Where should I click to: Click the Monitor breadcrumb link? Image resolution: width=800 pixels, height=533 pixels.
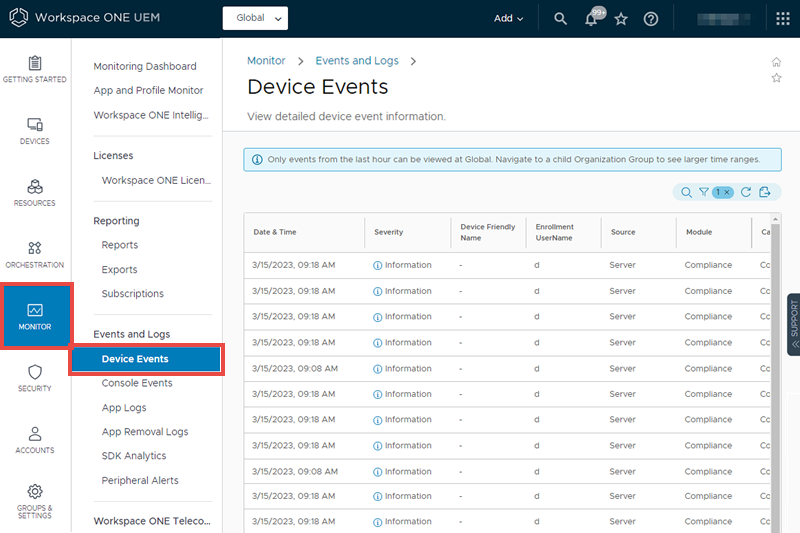266,61
